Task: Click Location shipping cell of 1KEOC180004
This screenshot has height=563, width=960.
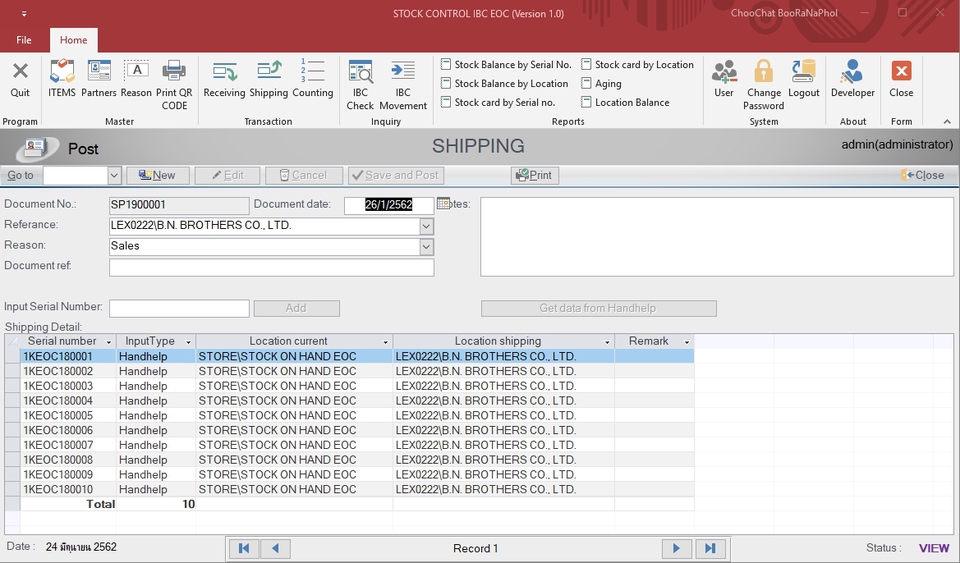Action: 504,401
